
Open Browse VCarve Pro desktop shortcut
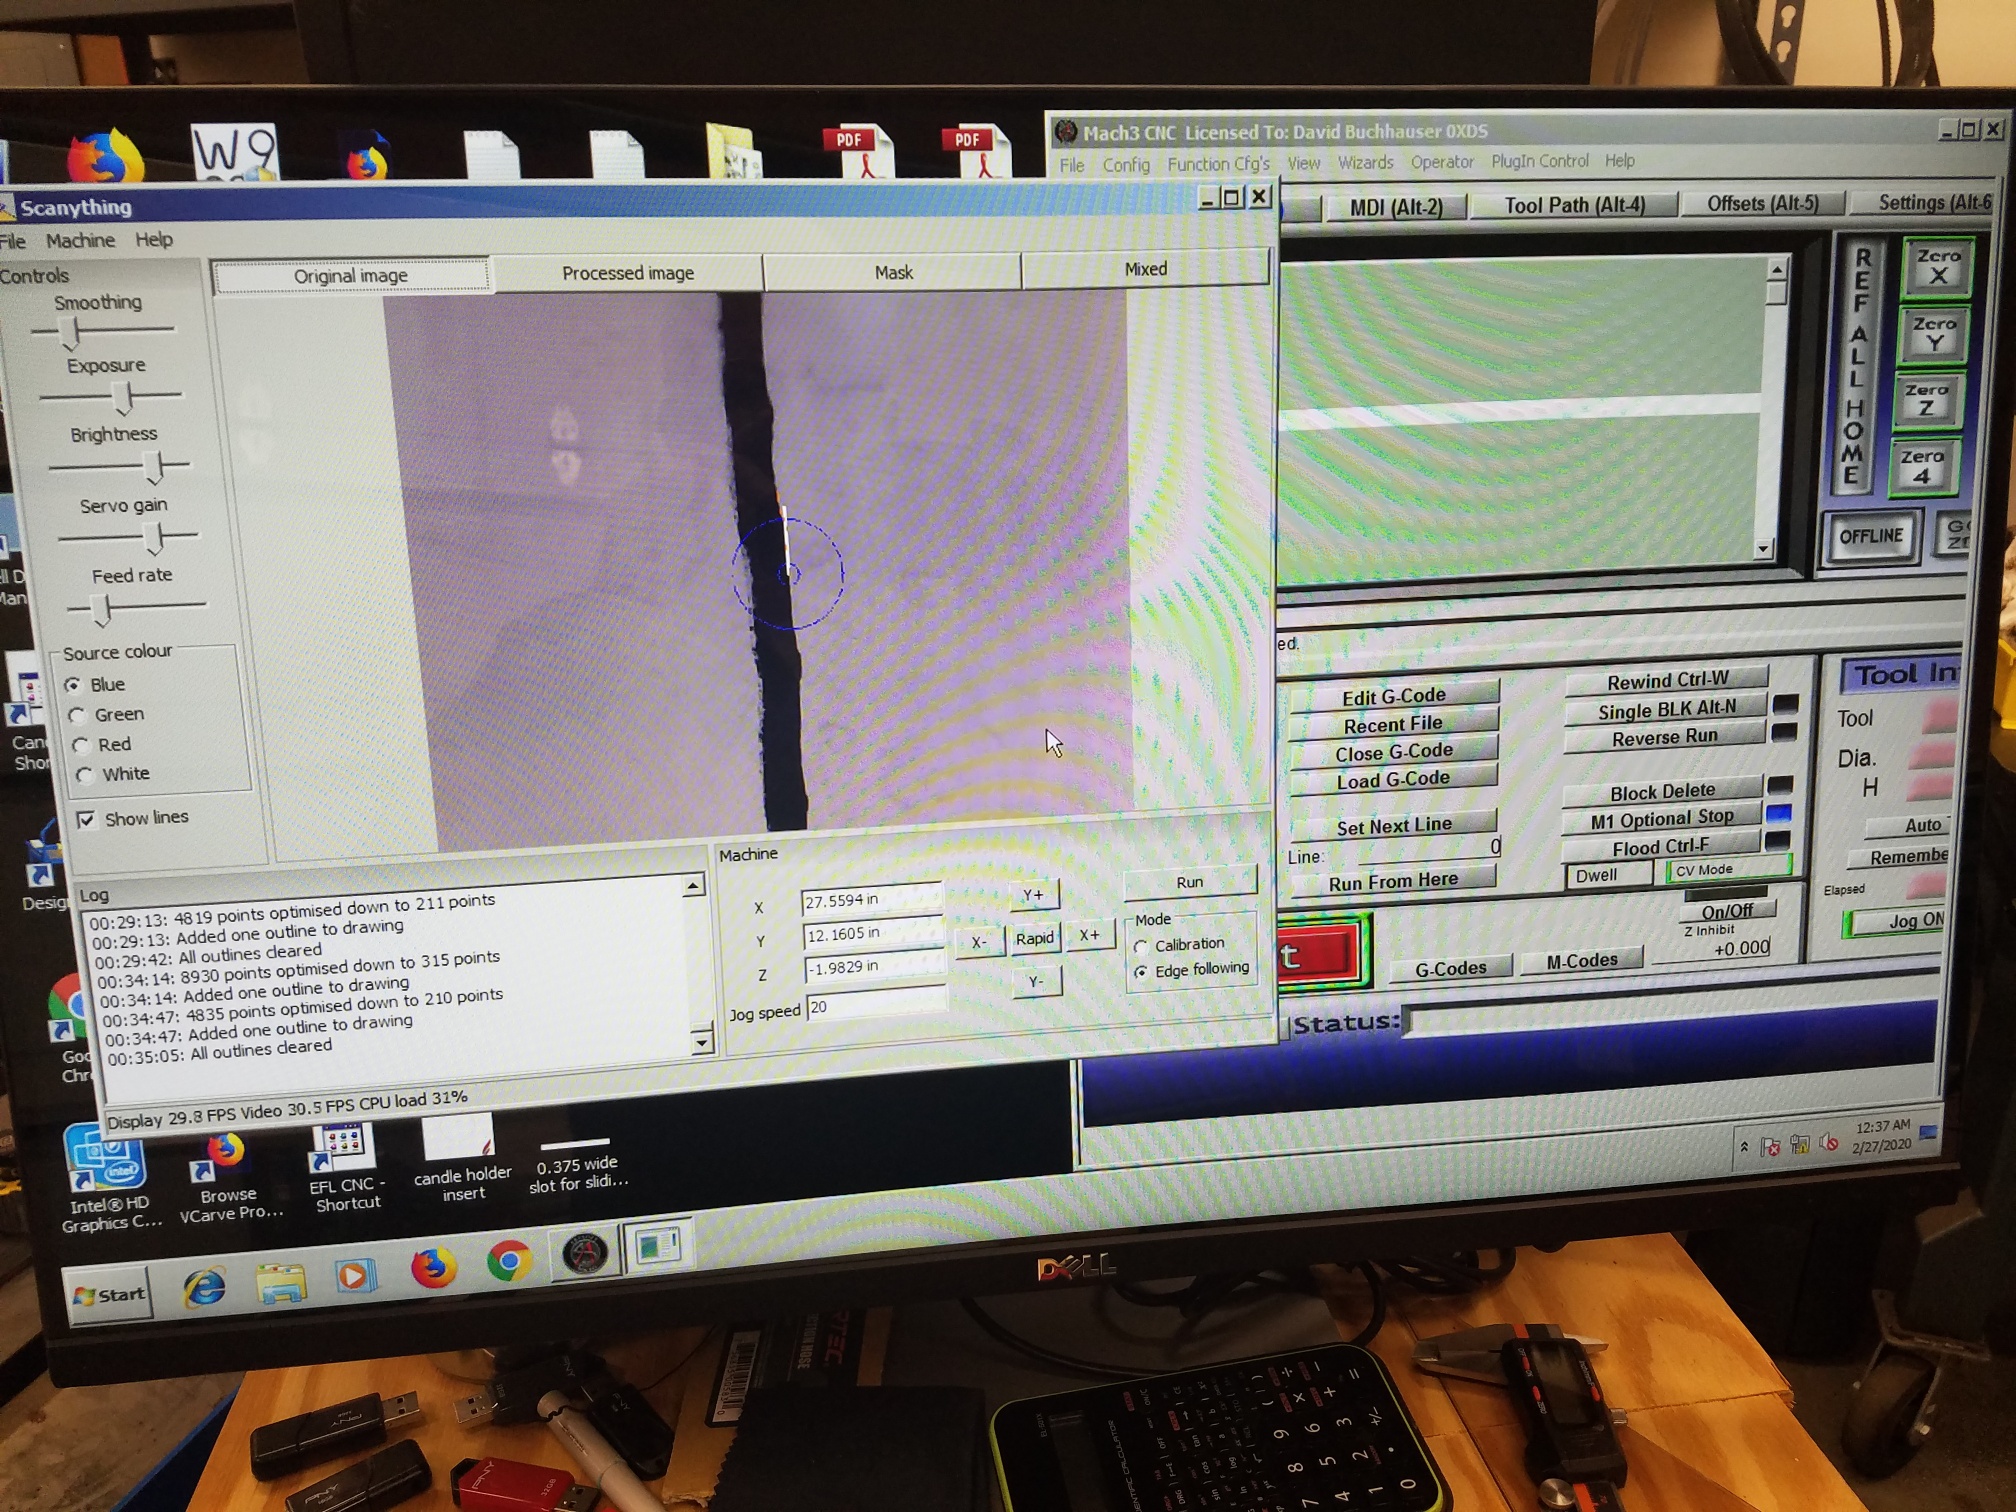(x=229, y=1177)
